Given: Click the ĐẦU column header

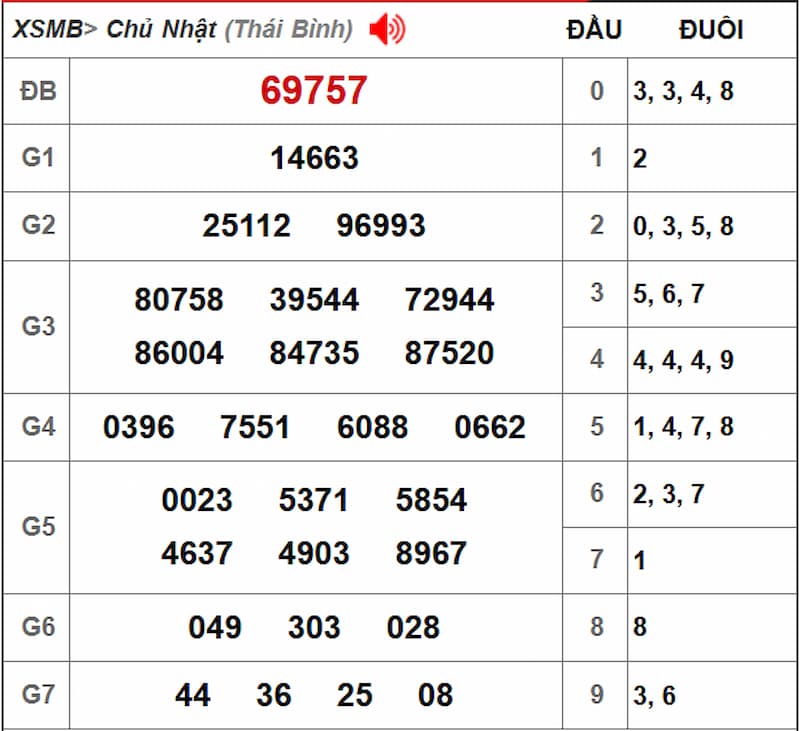Looking at the screenshot, I should (594, 30).
